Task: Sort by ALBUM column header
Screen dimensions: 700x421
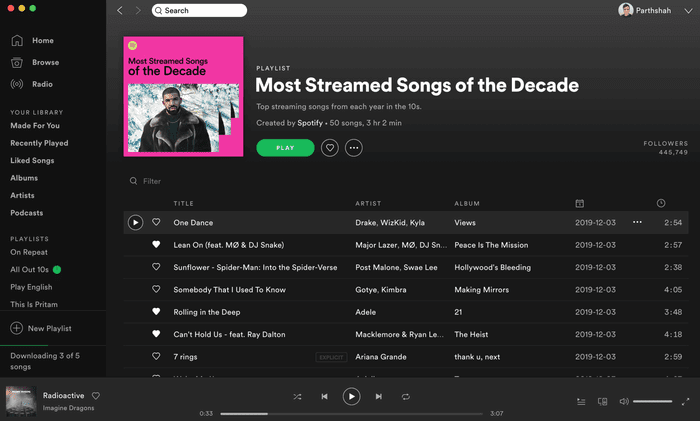Action: click(x=467, y=204)
